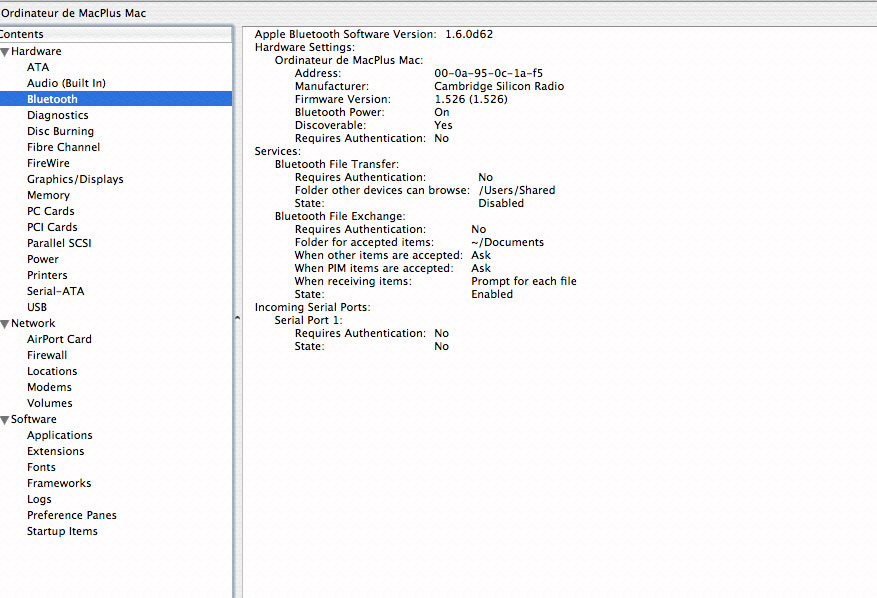Collapse the Software disclosure triangle
Screen dimensions: 877x598
(5, 420)
